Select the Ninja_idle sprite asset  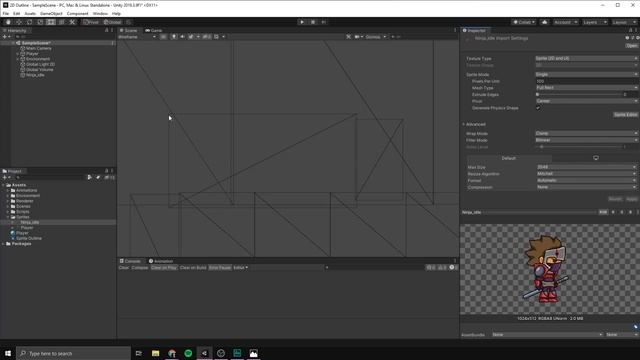[x=30, y=222]
